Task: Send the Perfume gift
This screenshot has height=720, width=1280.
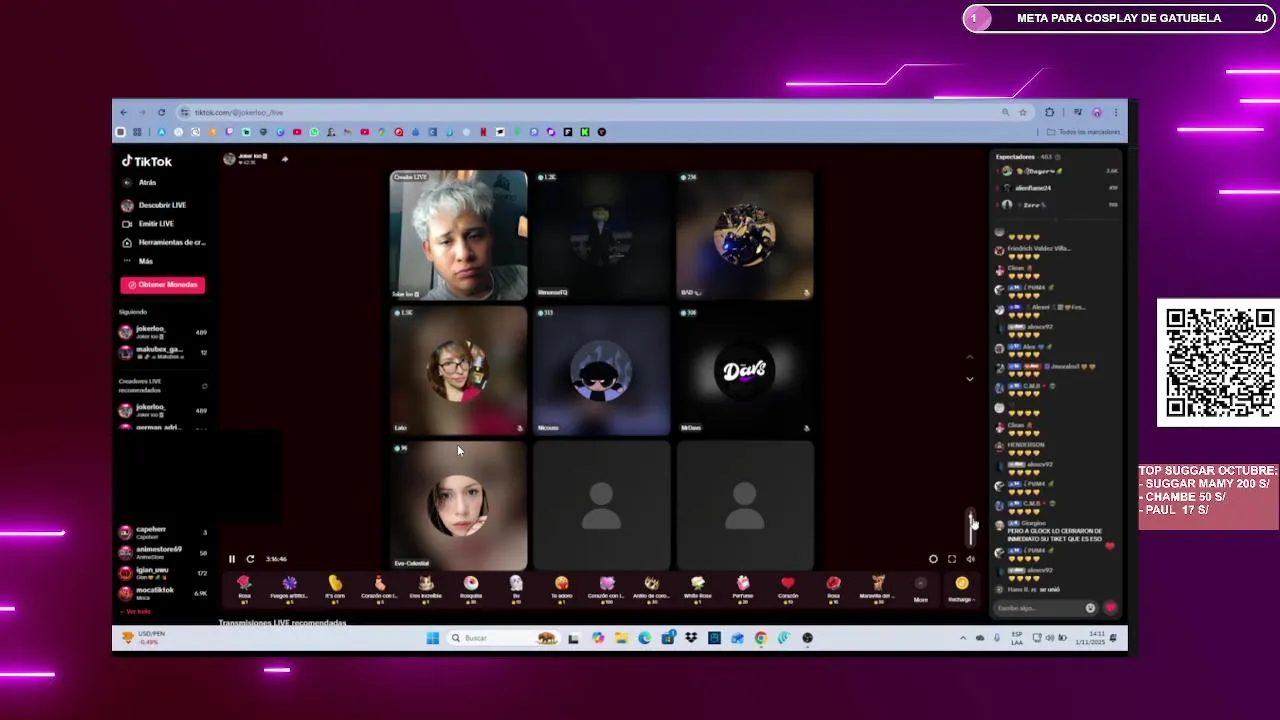Action: (x=743, y=588)
